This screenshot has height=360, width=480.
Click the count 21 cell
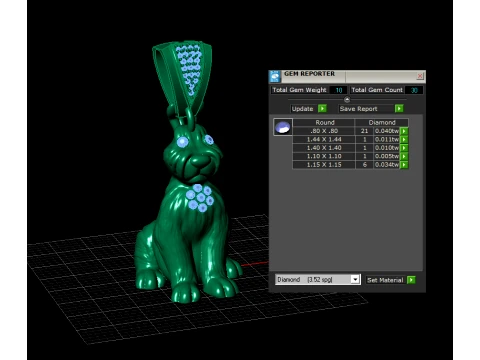pos(365,131)
